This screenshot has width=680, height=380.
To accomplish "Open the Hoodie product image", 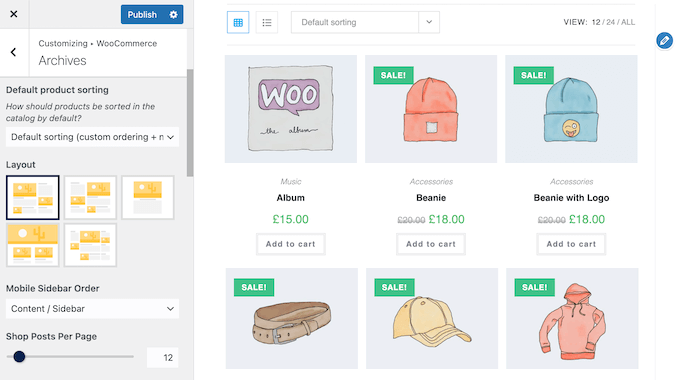I will point(572,318).
